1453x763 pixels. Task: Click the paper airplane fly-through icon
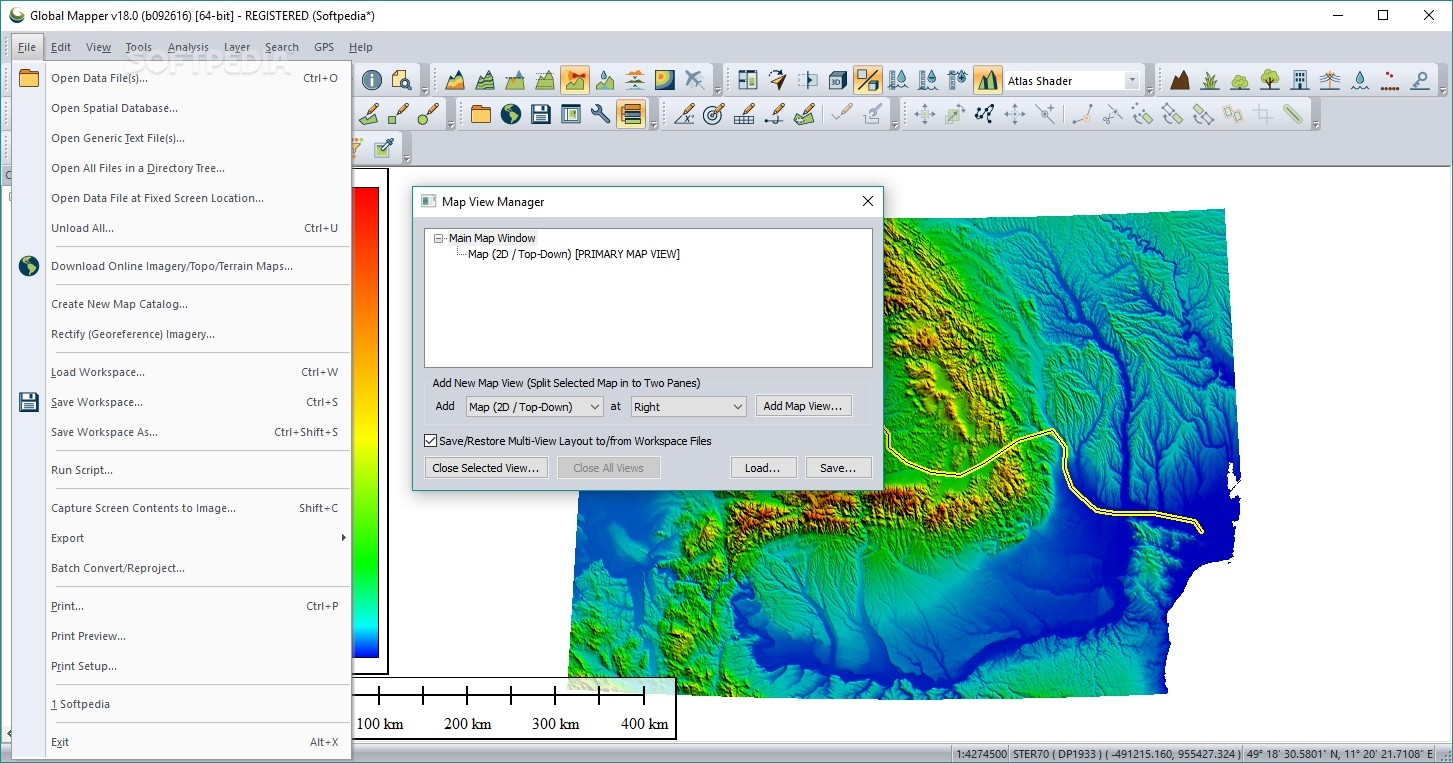tap(777, 80)
